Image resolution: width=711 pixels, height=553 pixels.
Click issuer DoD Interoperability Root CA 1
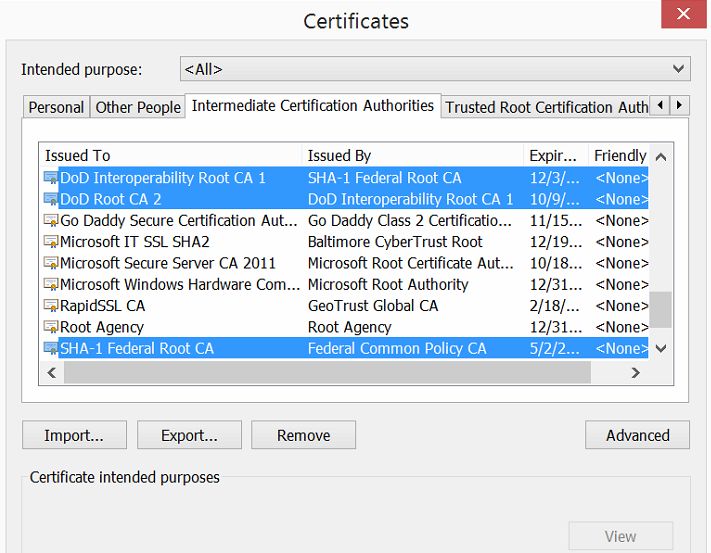point(410,199)
